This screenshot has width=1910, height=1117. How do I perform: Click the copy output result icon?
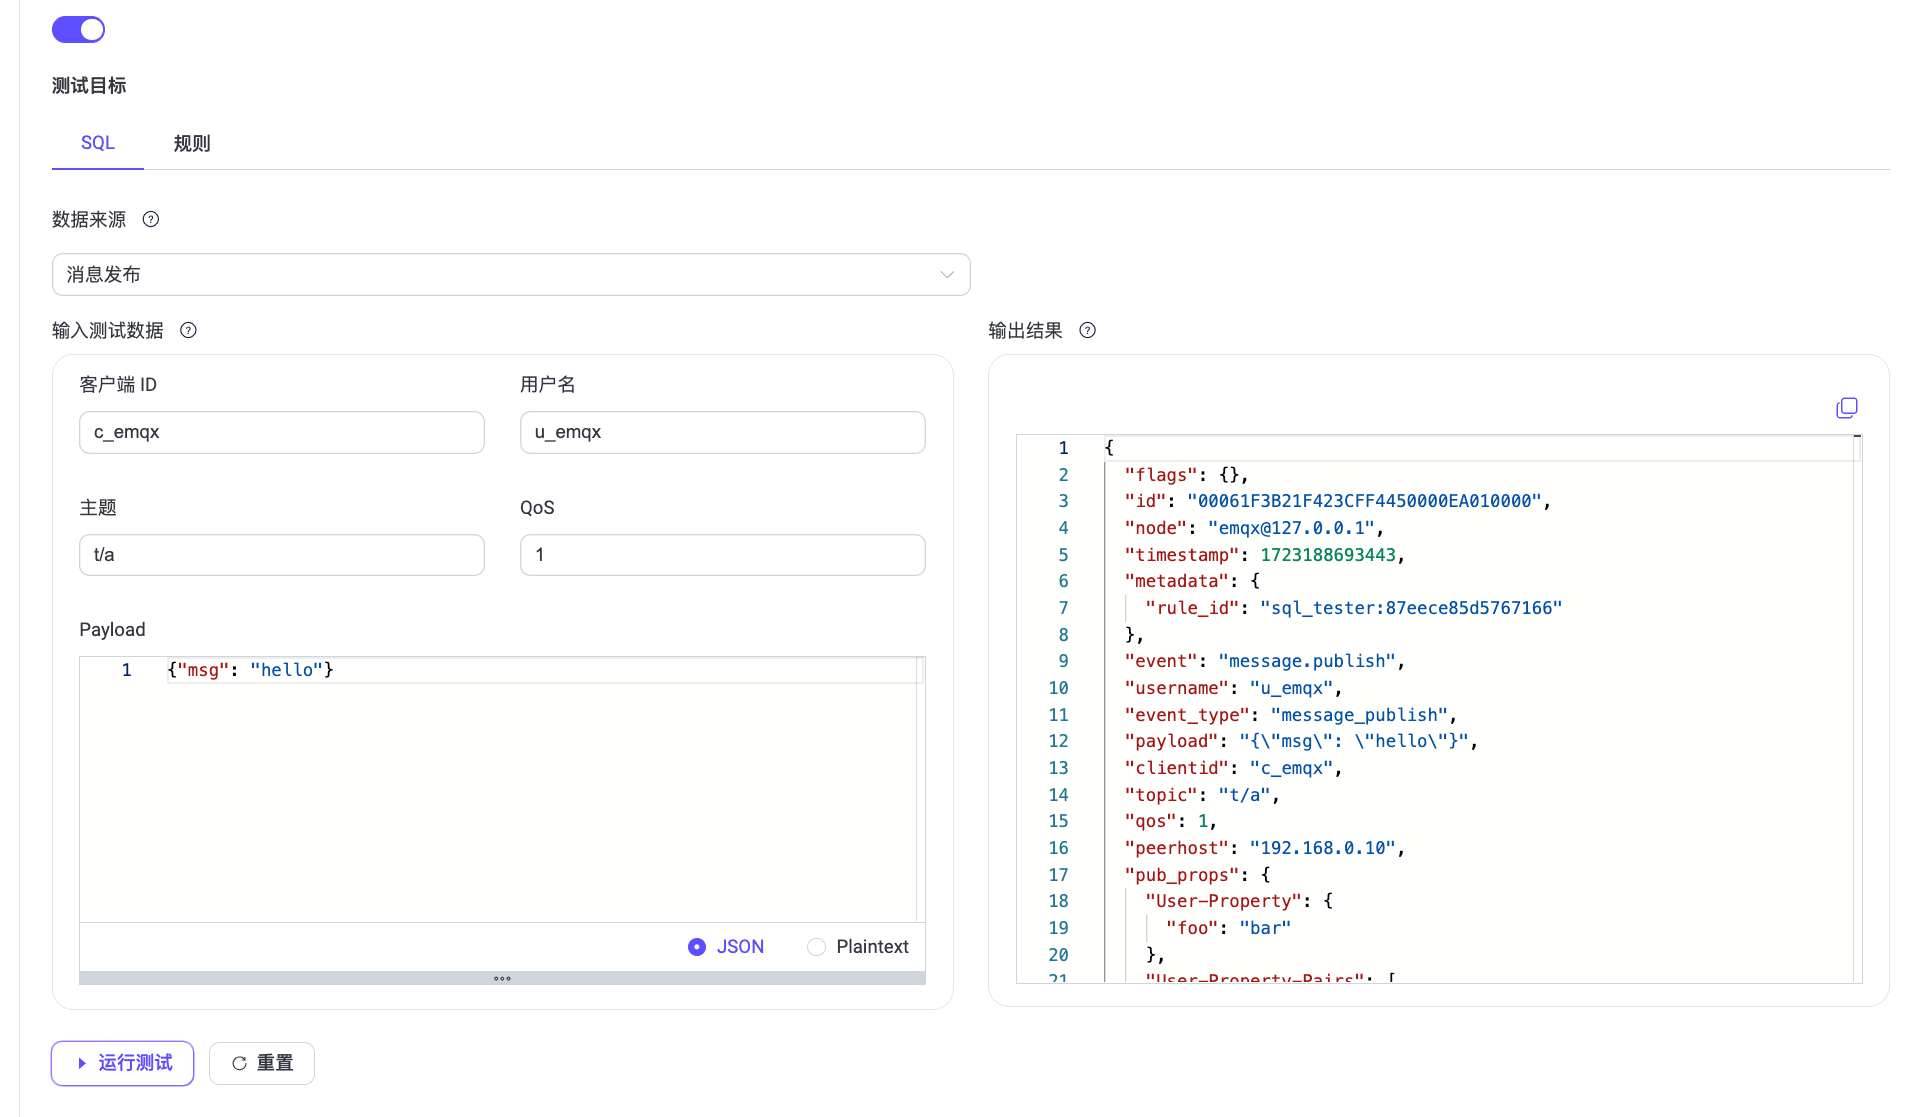(x=1846, y=408)
